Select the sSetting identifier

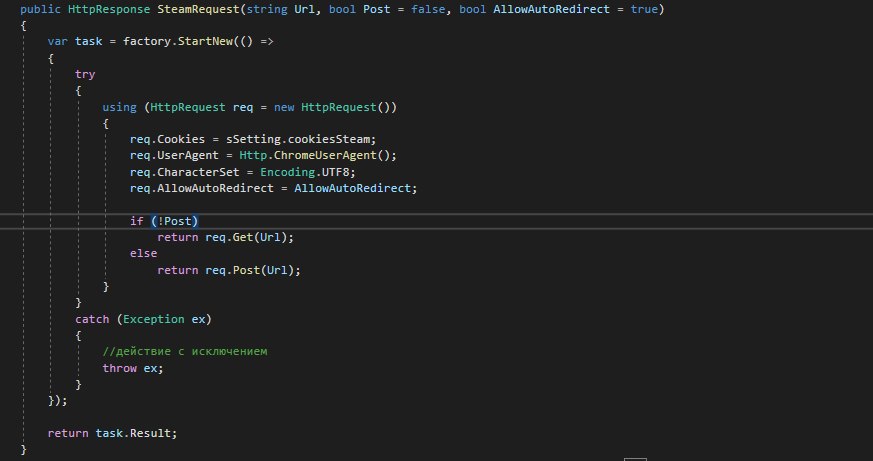(x=253, y=139)
